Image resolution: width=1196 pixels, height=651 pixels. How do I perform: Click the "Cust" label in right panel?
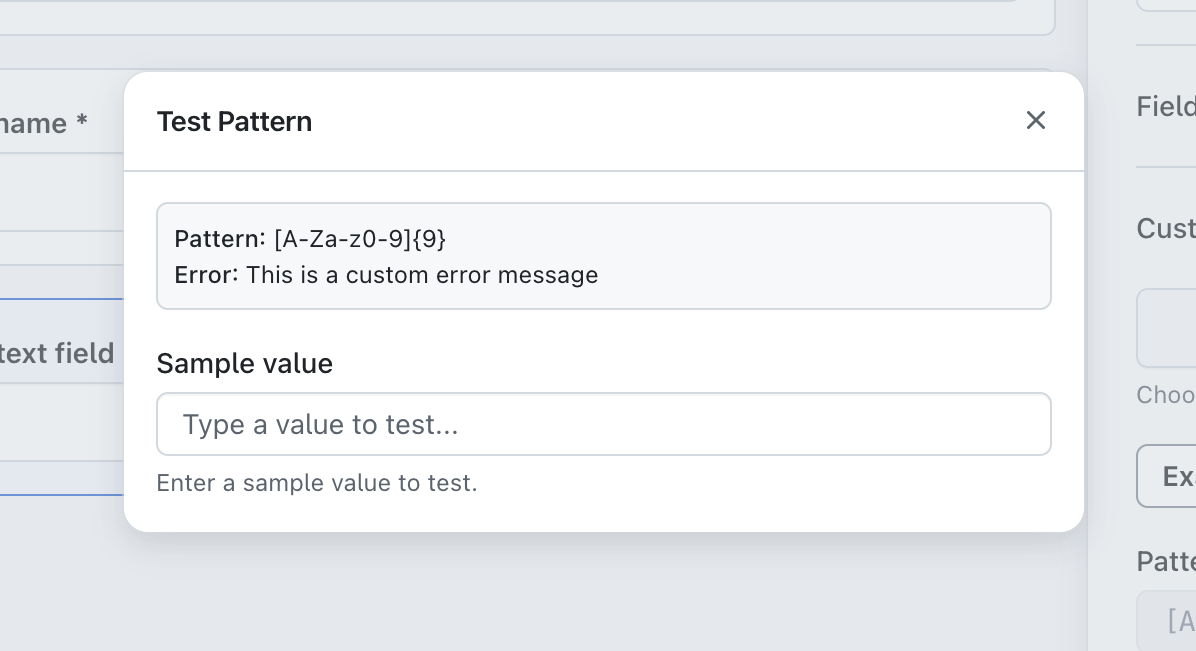[1166, 229]
